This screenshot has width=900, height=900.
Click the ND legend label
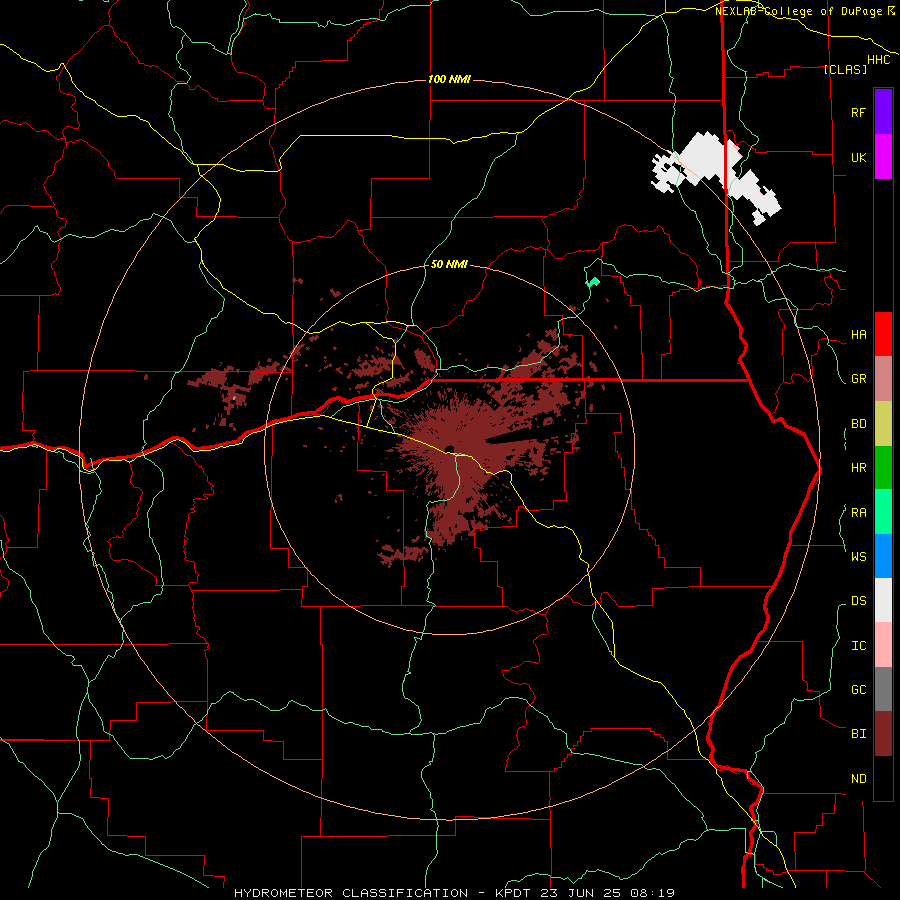[x=858, y=778]
